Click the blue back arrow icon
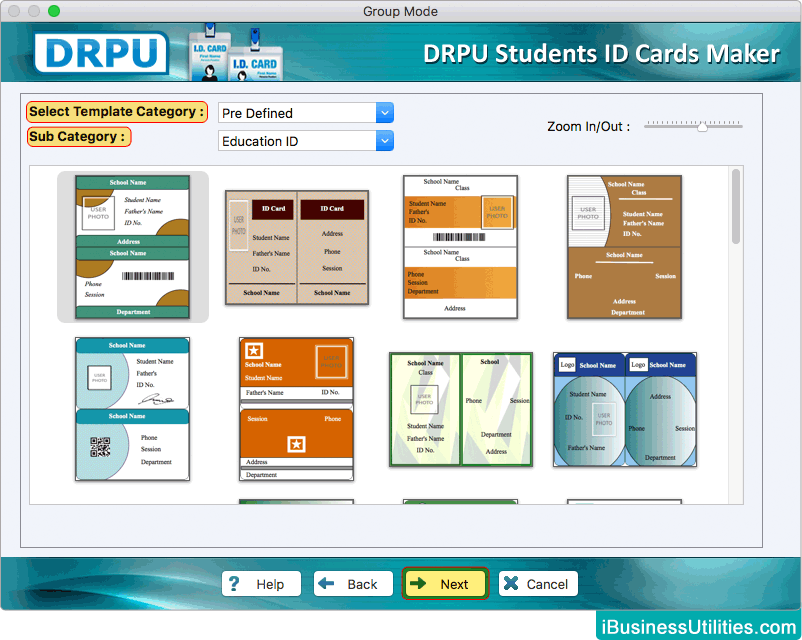This screenshot has height=640, width=802. pos(326,583)
